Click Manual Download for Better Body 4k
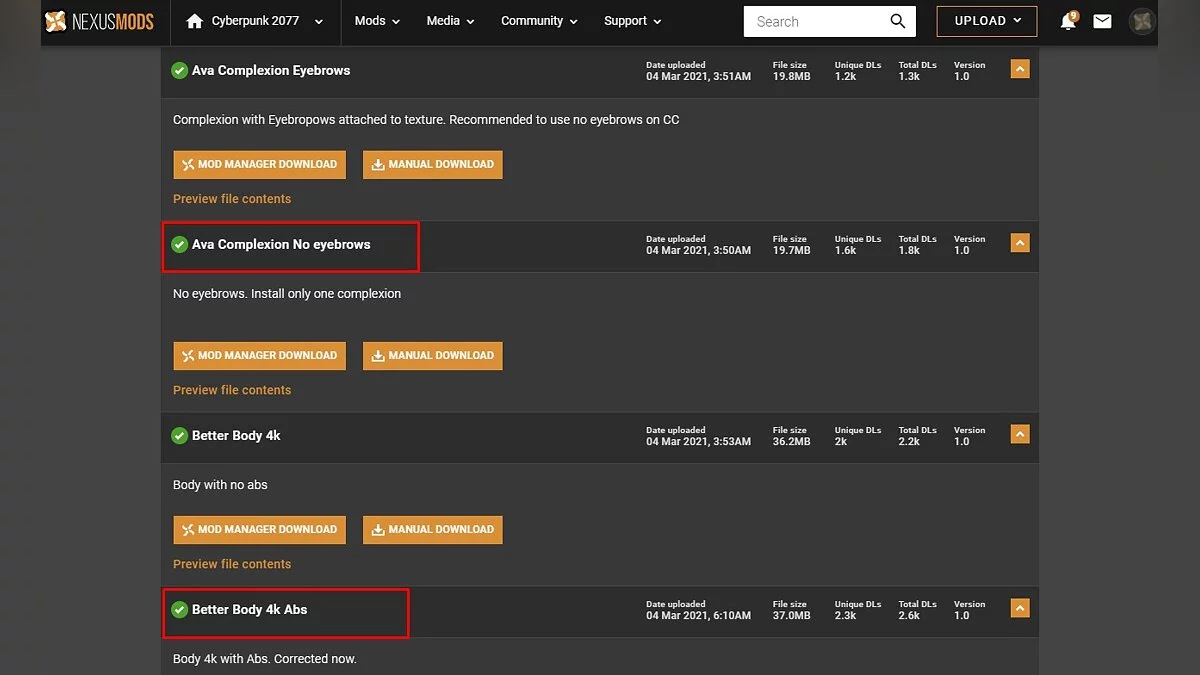 (432, 530)
